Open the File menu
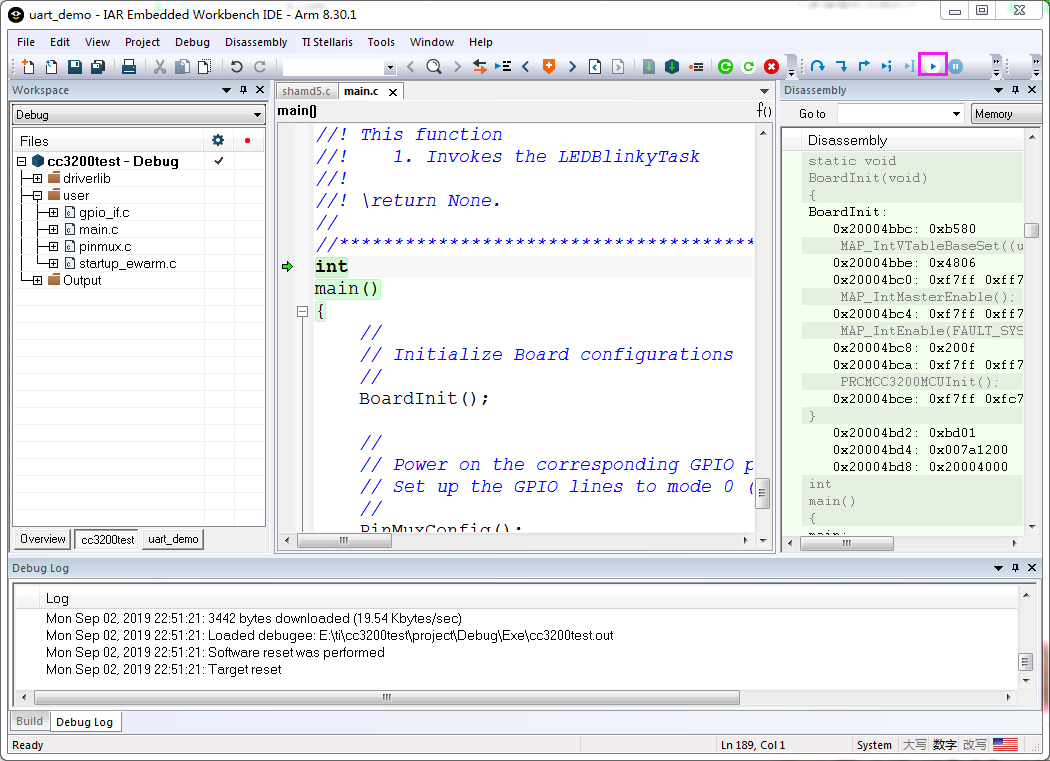Viewport: 1050px width, 761px height. click(x=26, y=42)
